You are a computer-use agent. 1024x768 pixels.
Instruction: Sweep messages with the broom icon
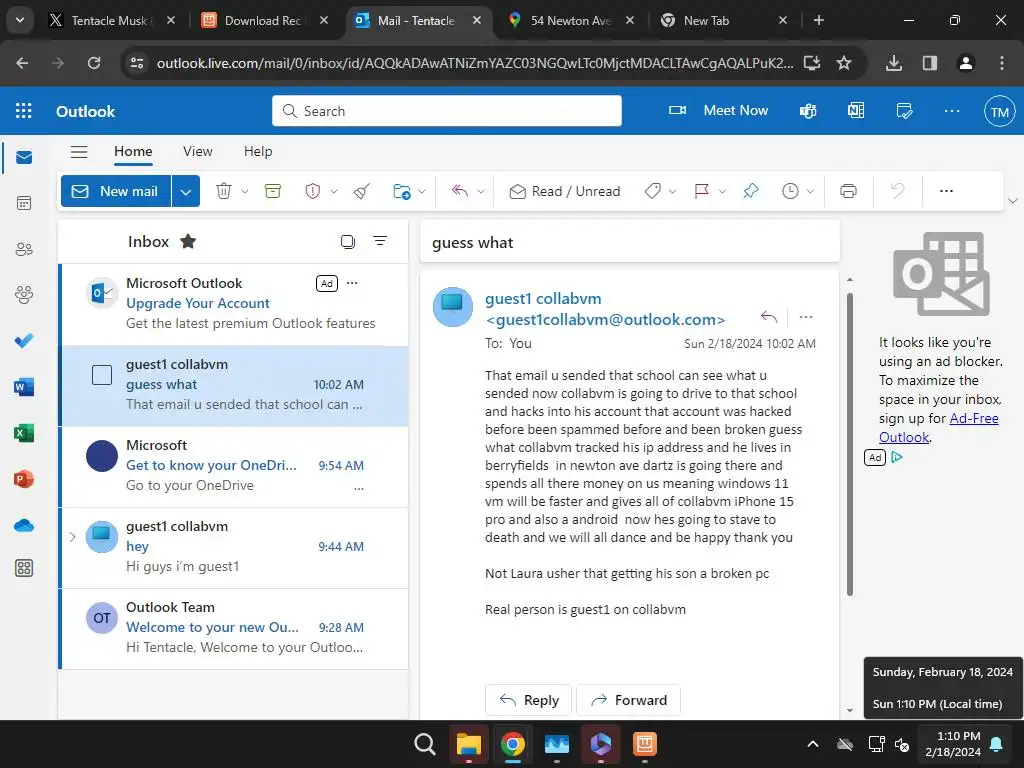coord(362,191)
